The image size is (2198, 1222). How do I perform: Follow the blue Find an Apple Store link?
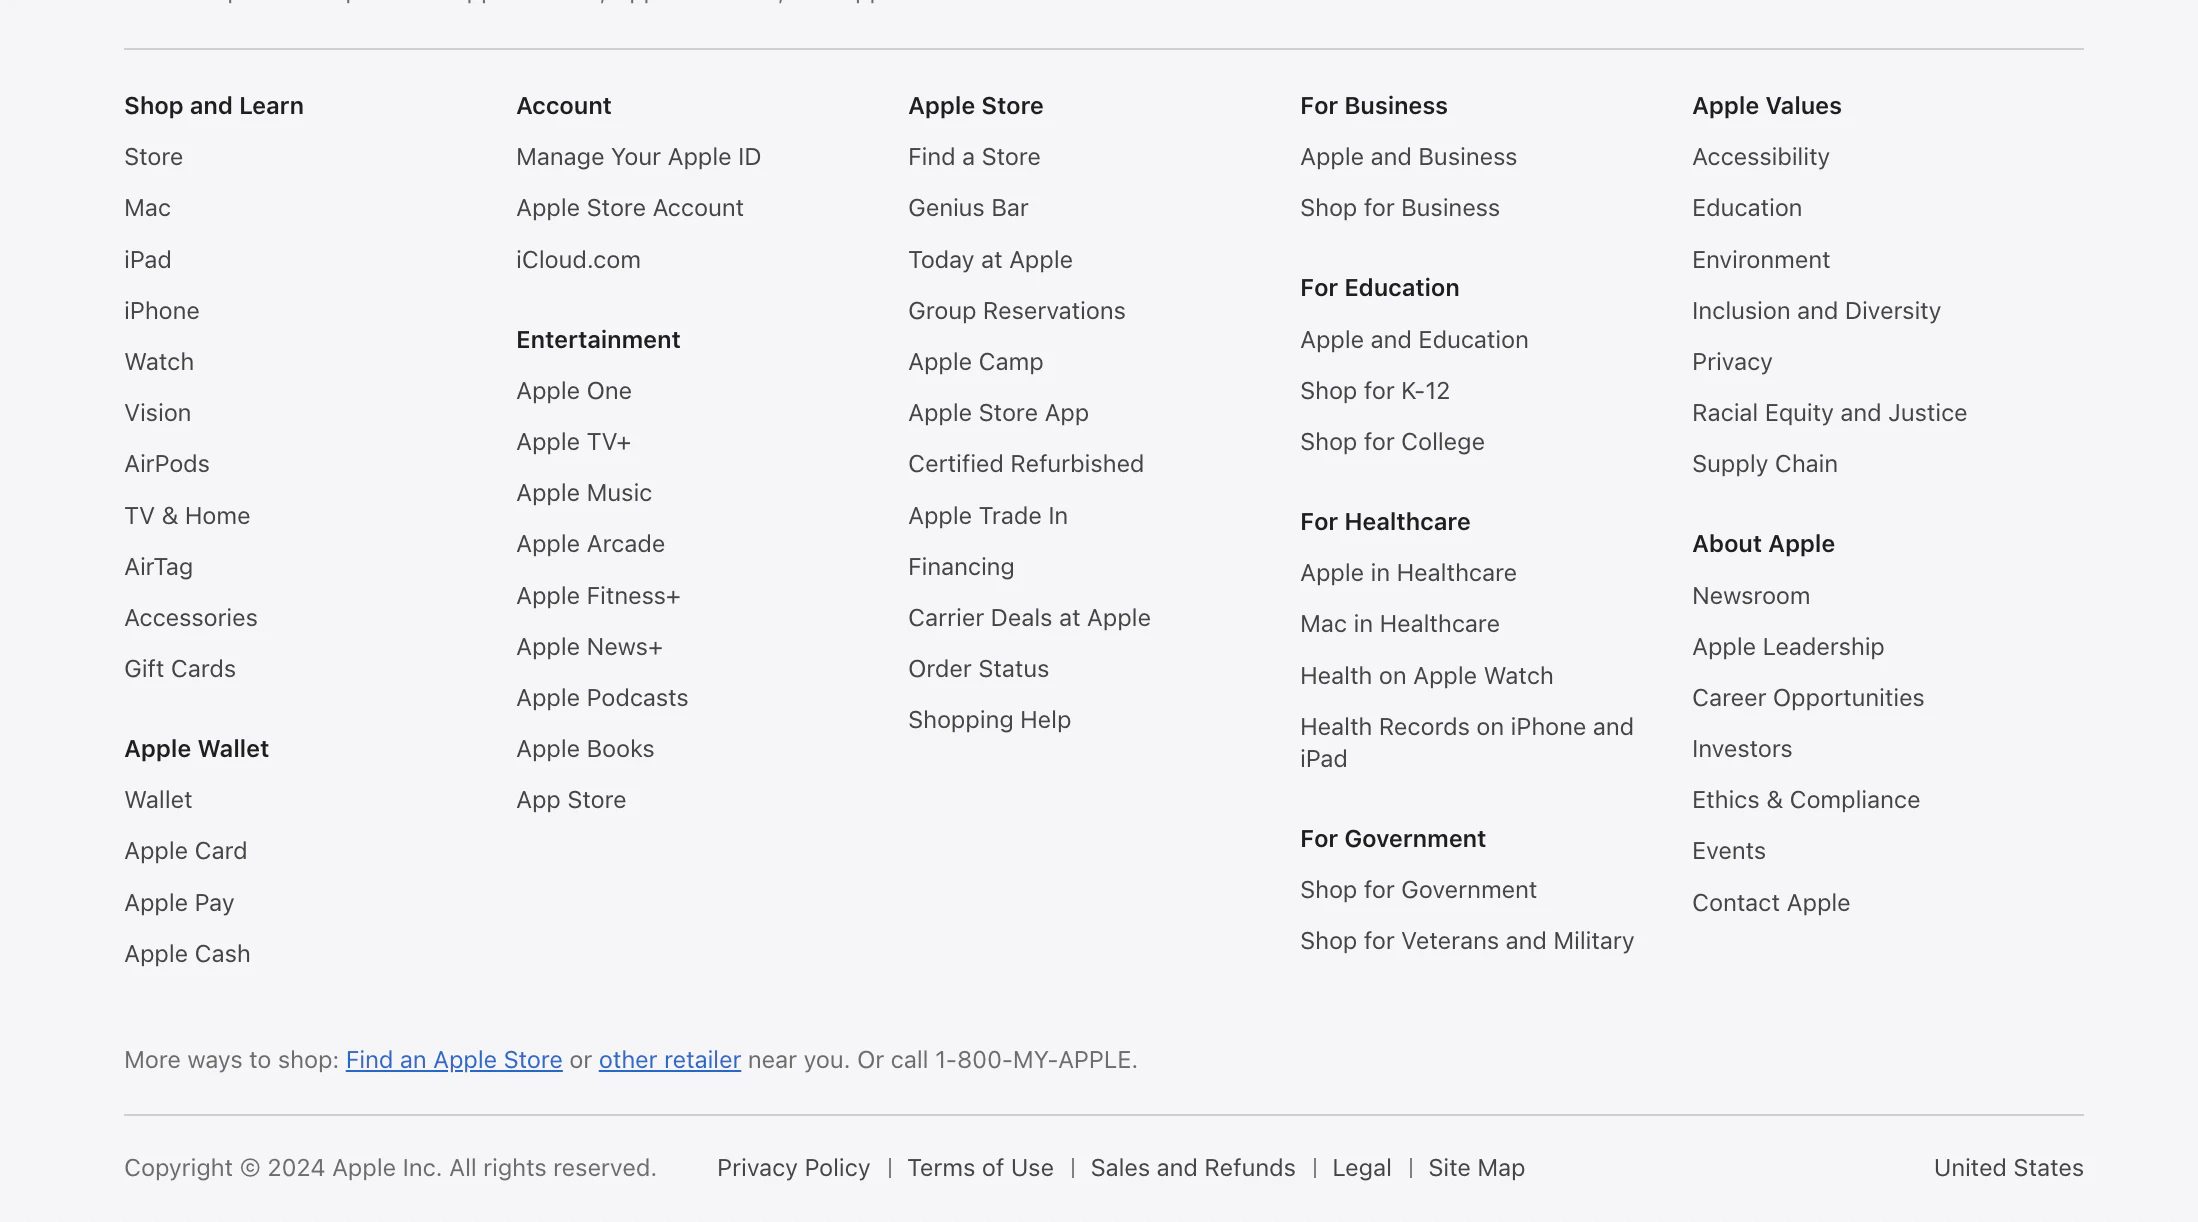454,1060
